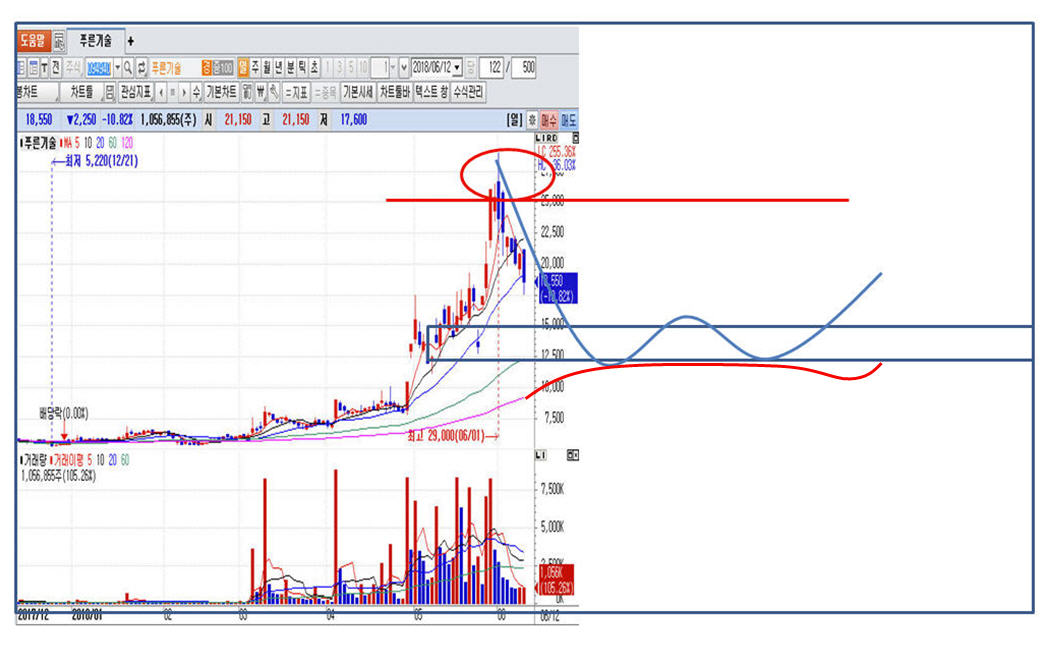Click the save icon next to 차트툴
1041x656 pixels.
(109, 93)
